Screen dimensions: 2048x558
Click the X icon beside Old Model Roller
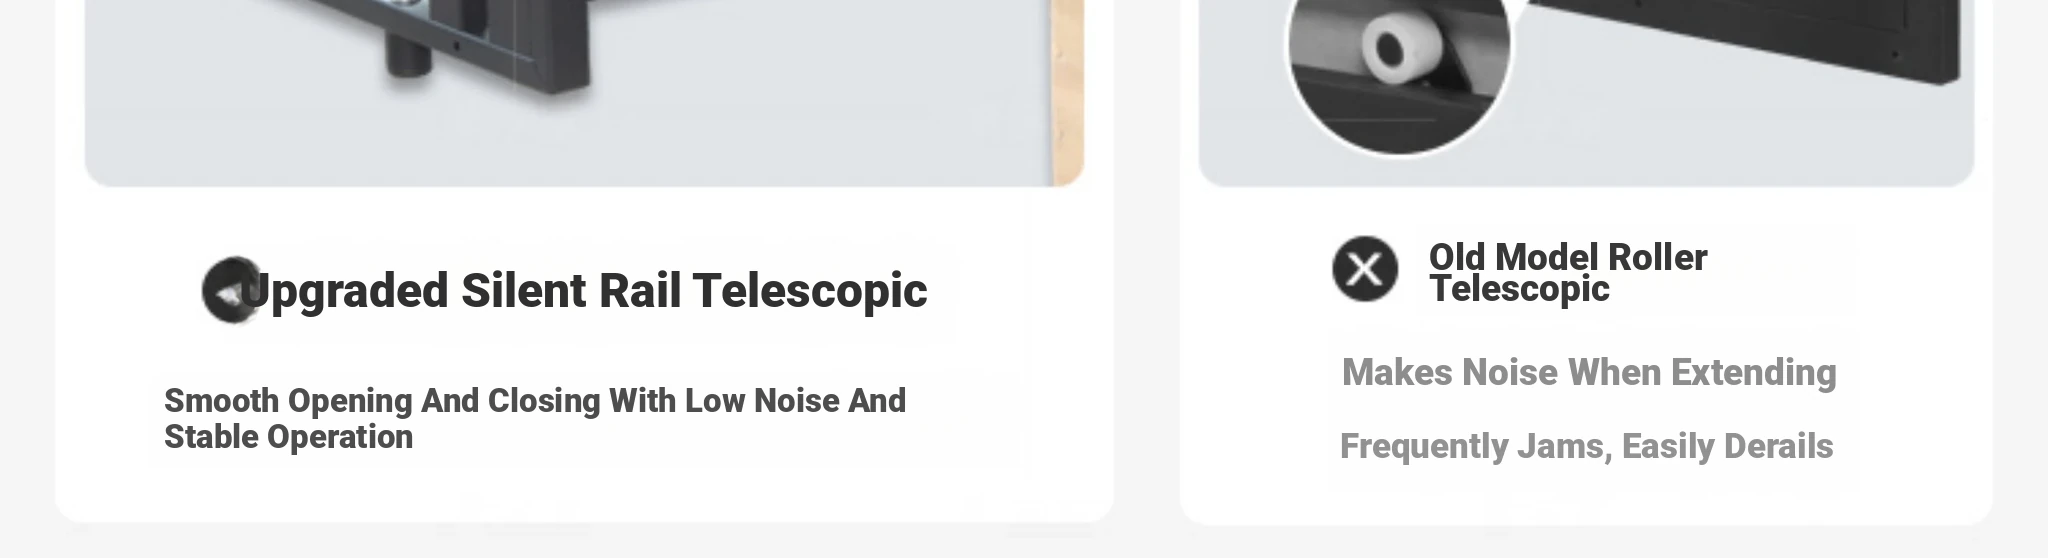(1365, 269)
